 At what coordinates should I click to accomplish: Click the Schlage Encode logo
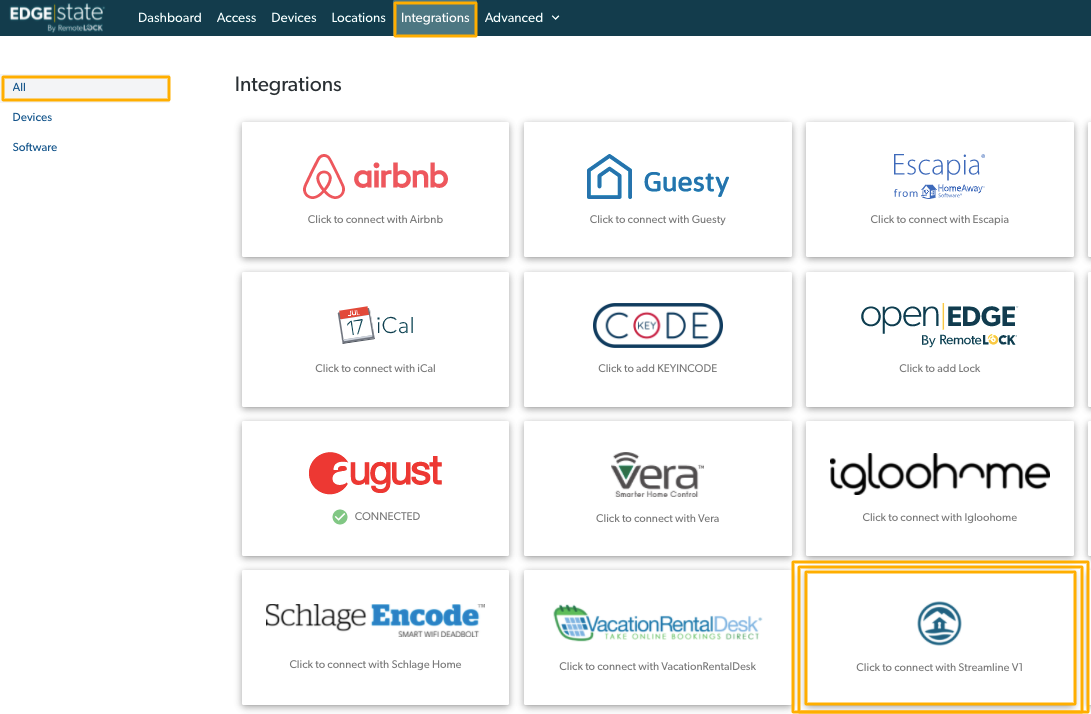click(x=375, y=619)
